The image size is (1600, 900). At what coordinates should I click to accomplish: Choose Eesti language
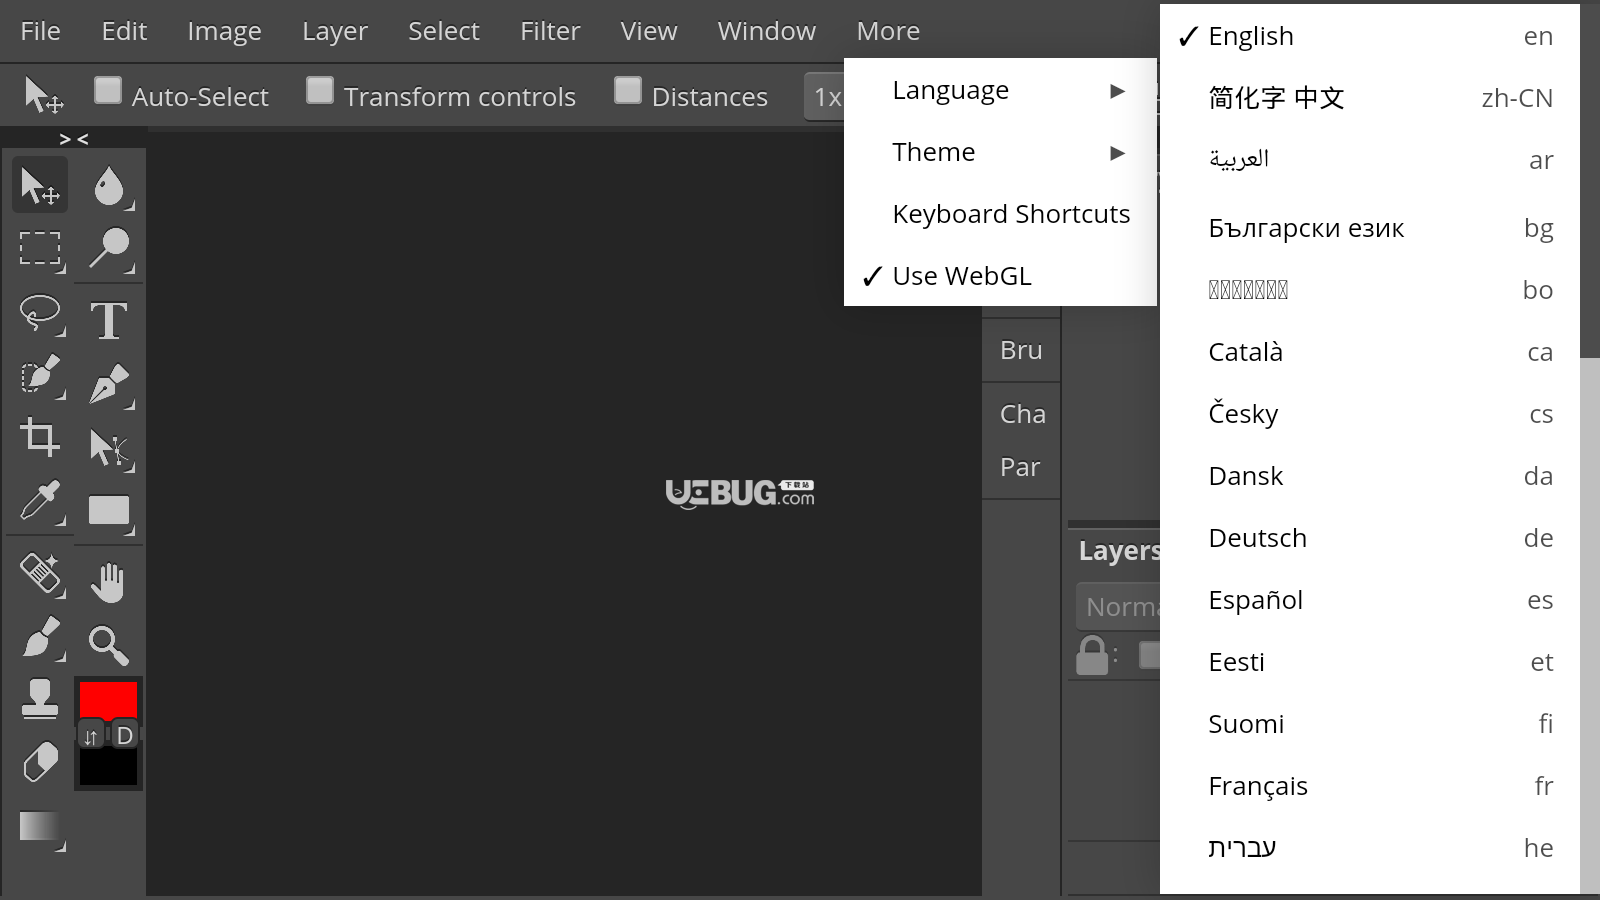1370,662
